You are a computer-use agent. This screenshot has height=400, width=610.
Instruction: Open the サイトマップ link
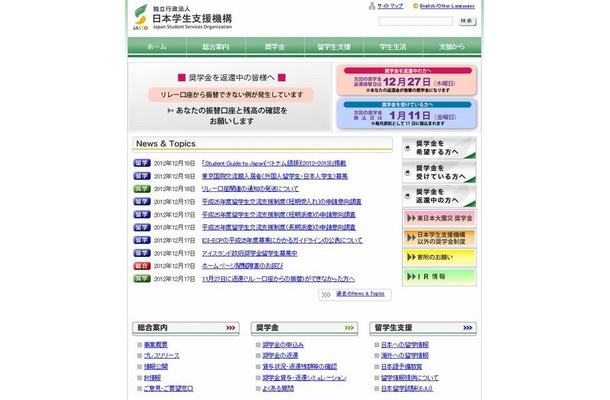tap(390, 6)
